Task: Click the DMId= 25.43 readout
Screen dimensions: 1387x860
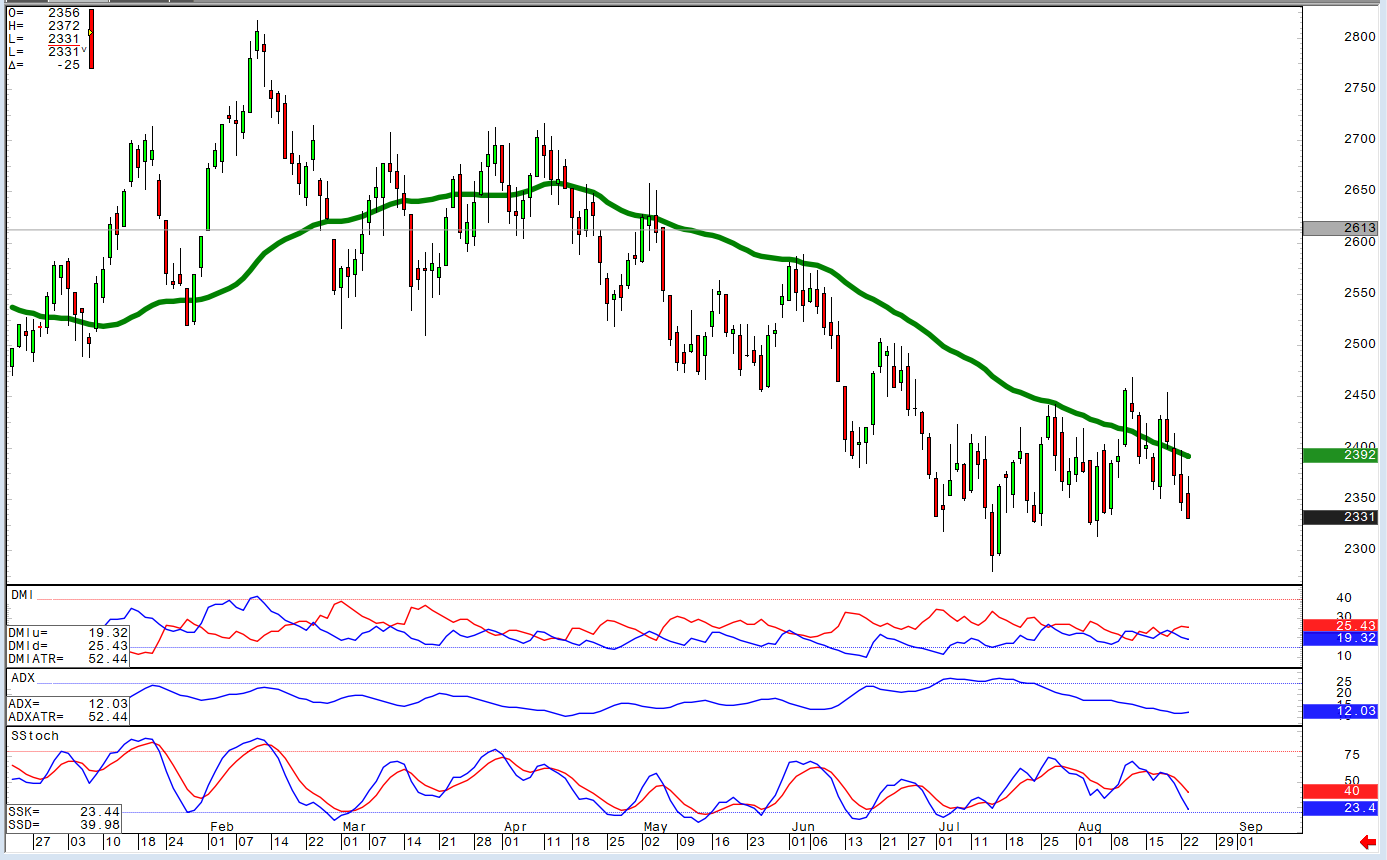Action: pyautogui.click(x=68, y=646)
